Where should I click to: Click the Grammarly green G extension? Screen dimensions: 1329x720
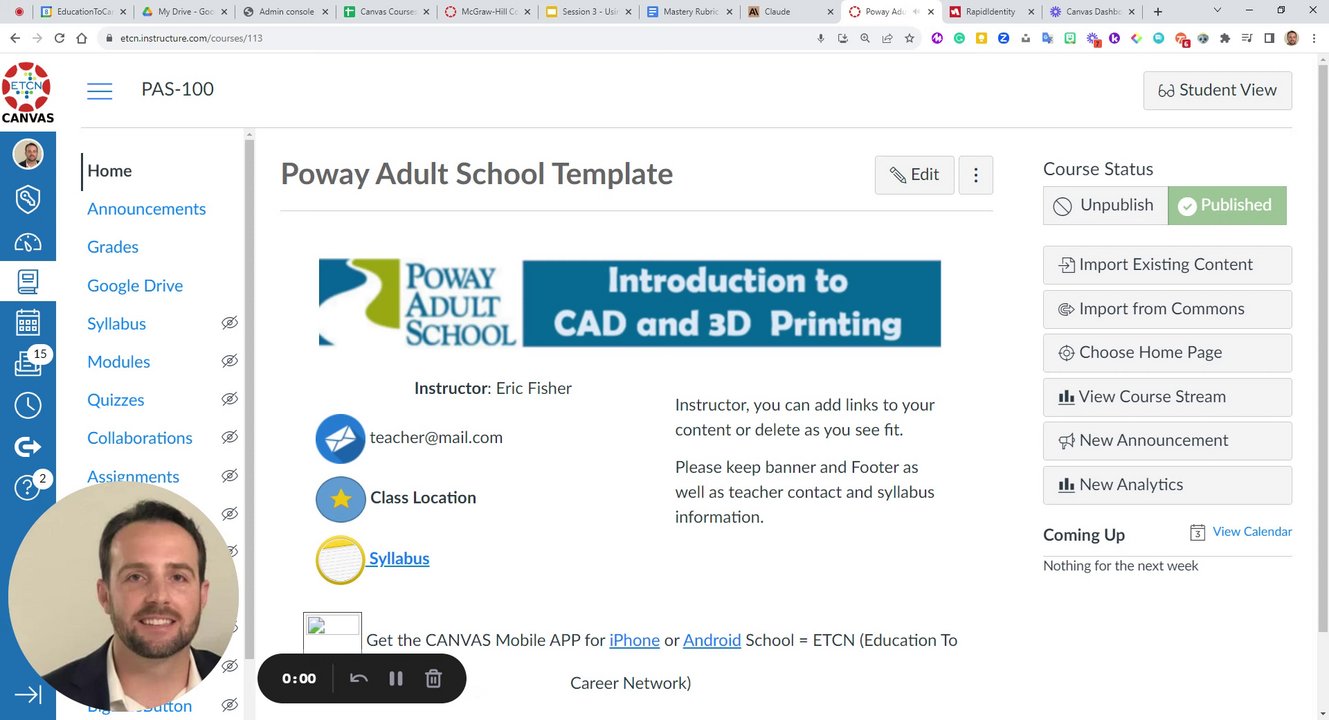[959, 38]
